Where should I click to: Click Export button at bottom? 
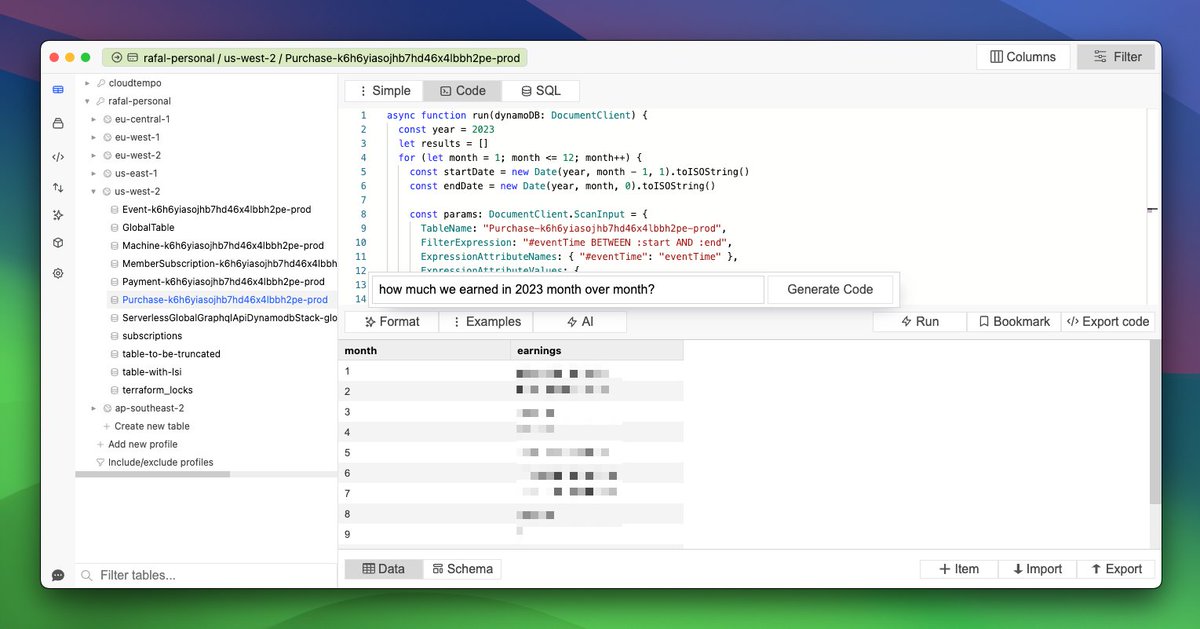pos(1116,569)
